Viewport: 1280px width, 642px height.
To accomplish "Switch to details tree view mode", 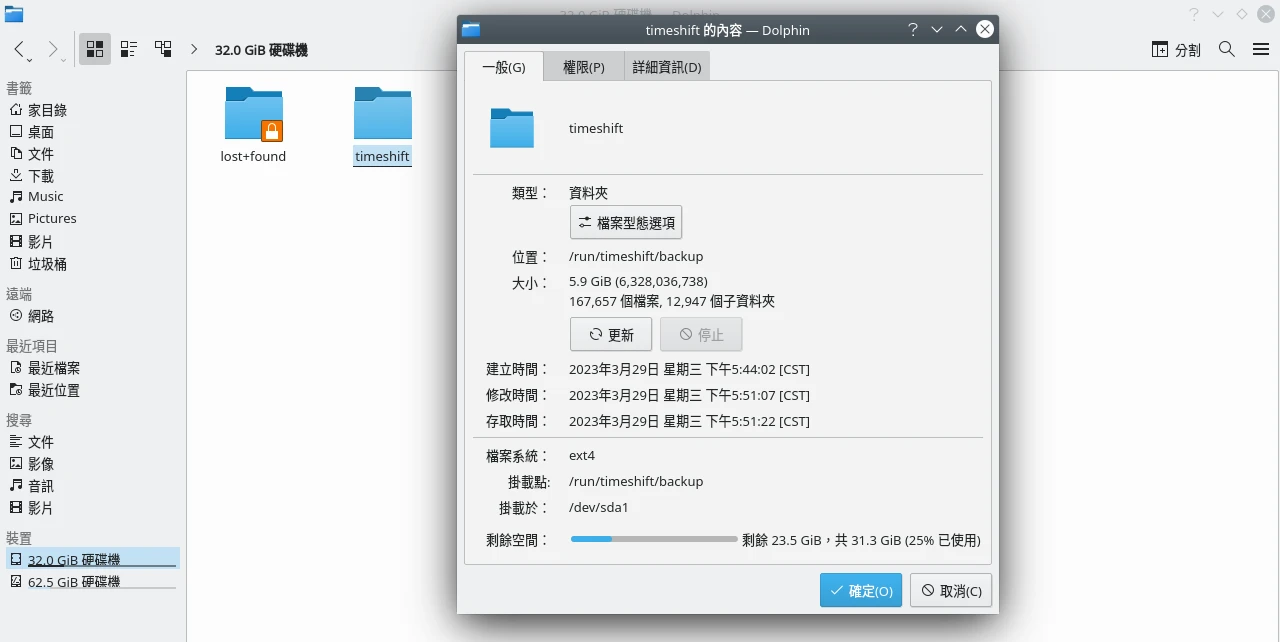I will [x=162, y=49].
